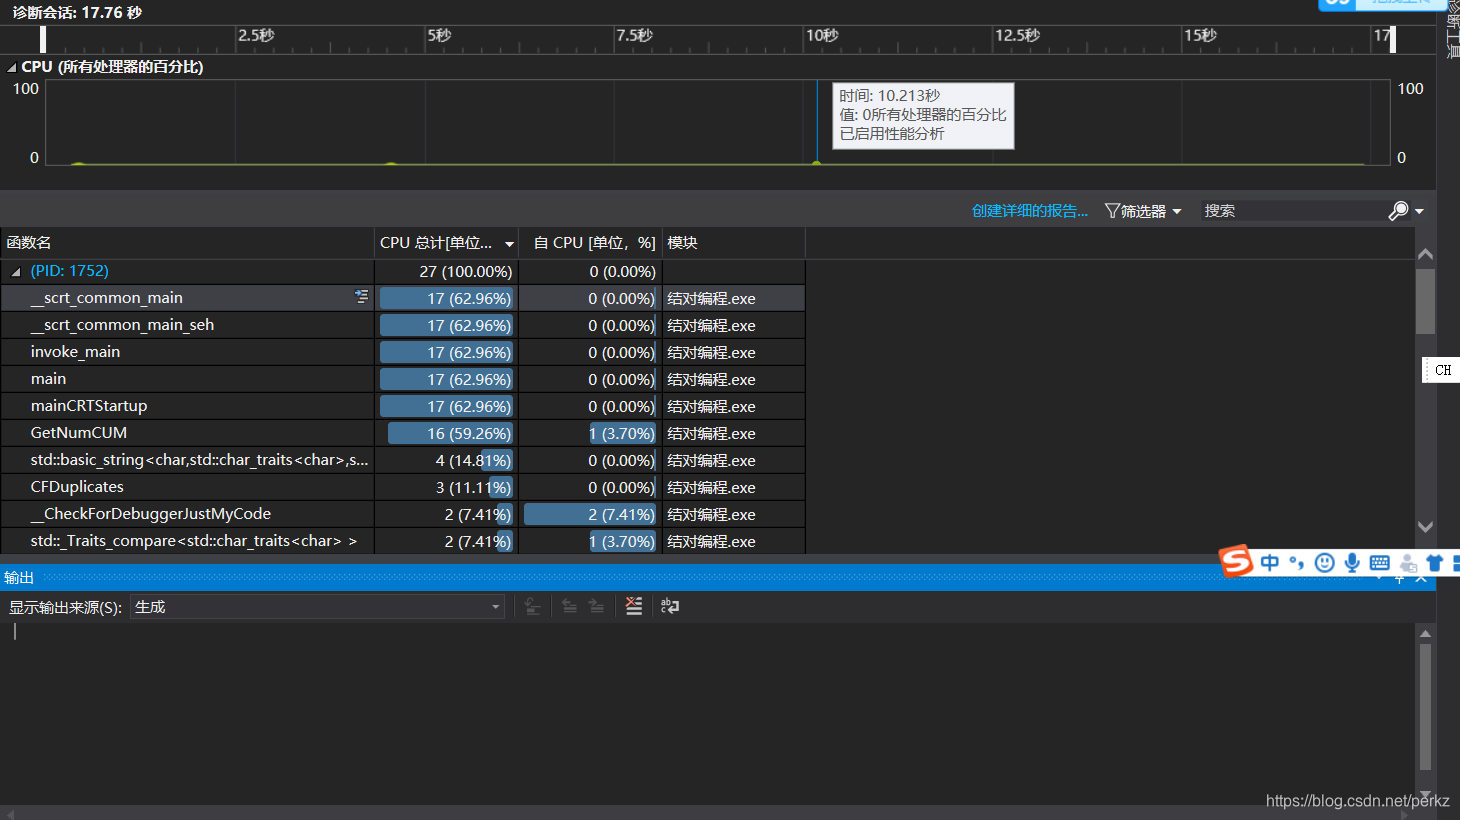Image resolution: width=1460 pixels, height=820 pixels.
Task: Click the timeline start selection handle
Action: pyautogui.click(x=43, y=39)
